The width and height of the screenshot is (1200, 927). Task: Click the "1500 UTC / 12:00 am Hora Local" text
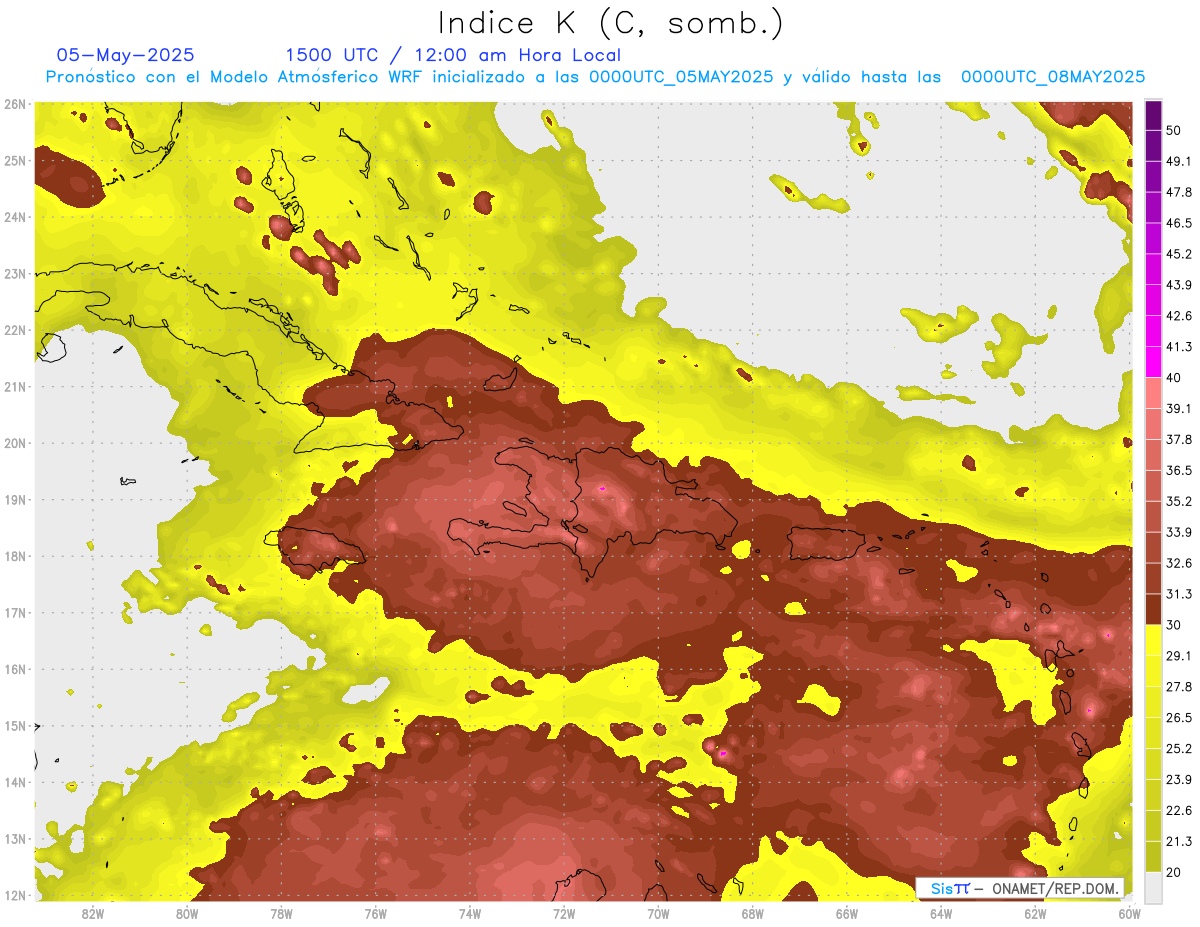453,55
